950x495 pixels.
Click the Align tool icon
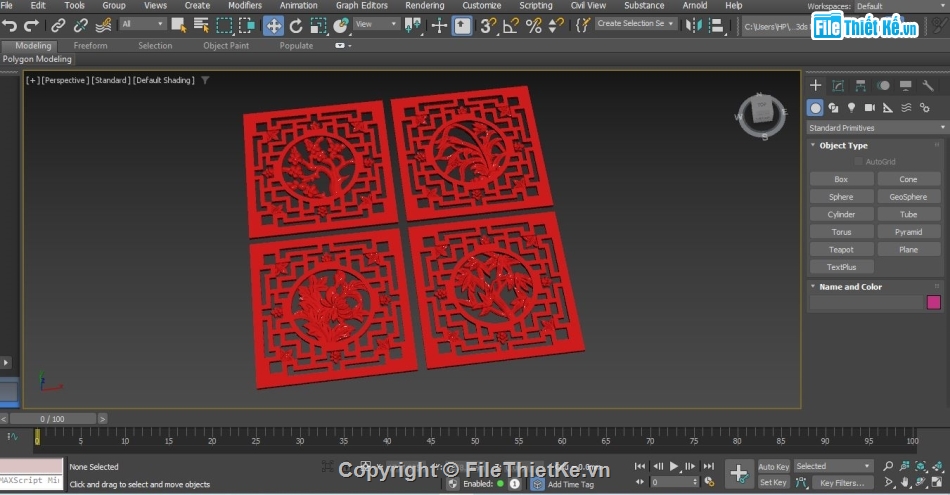[x=717, y=25]
